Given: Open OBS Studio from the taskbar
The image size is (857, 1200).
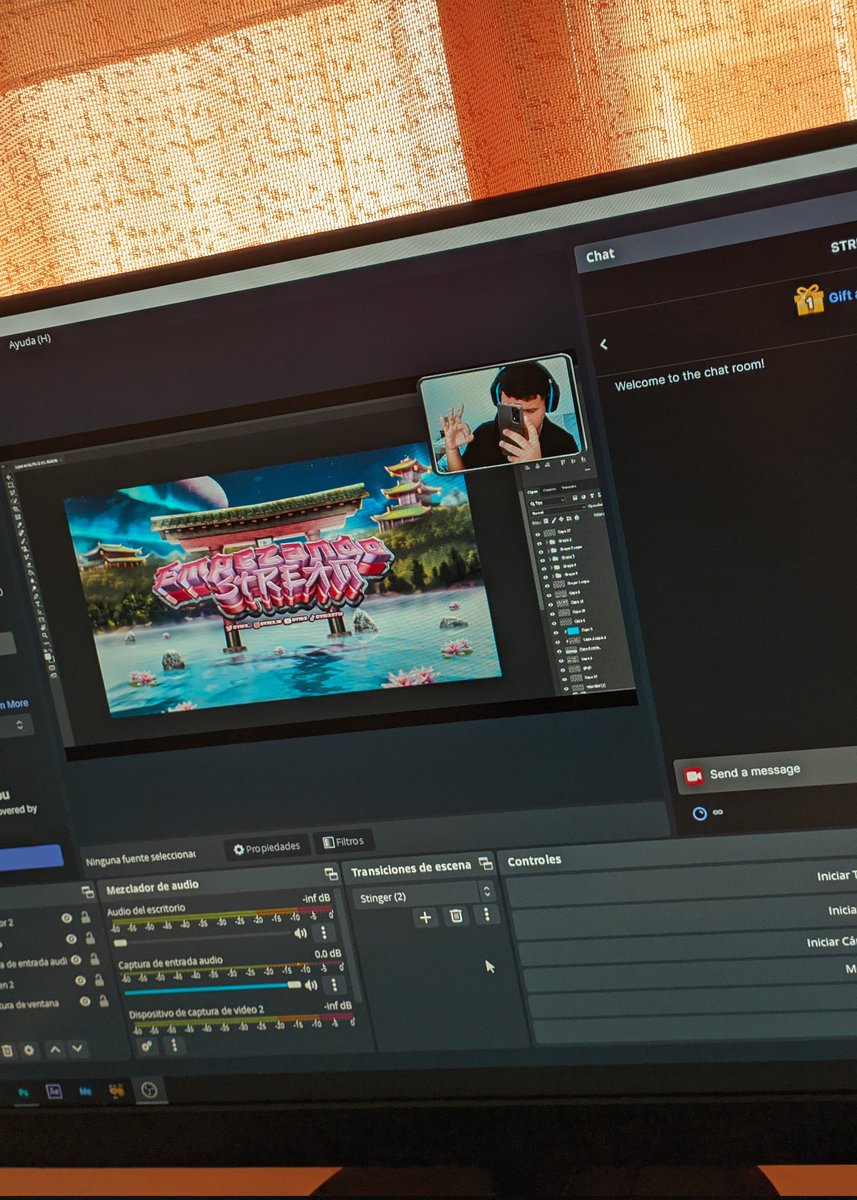Looking at the screenshot, I should click(150, 1088).
